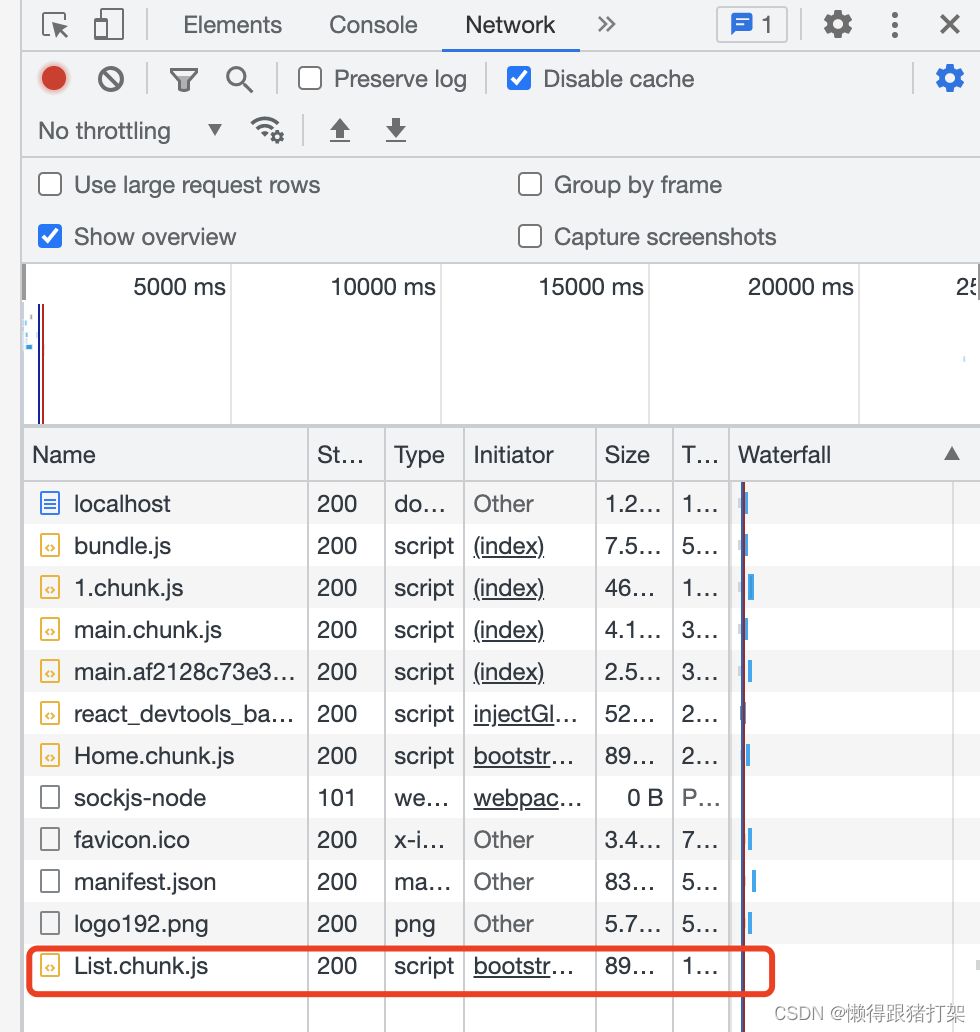Uncheck the Disable cache checkbox
Screen dimensions: 980x1032
coord(519,78)
